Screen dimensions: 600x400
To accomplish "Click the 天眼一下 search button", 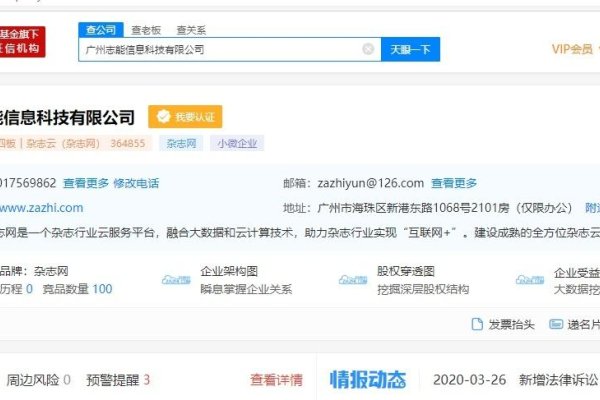I will (410, 49).
